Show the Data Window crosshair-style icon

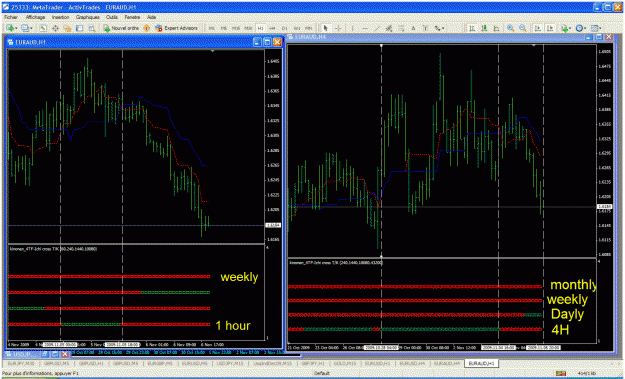tap(55, 28)
